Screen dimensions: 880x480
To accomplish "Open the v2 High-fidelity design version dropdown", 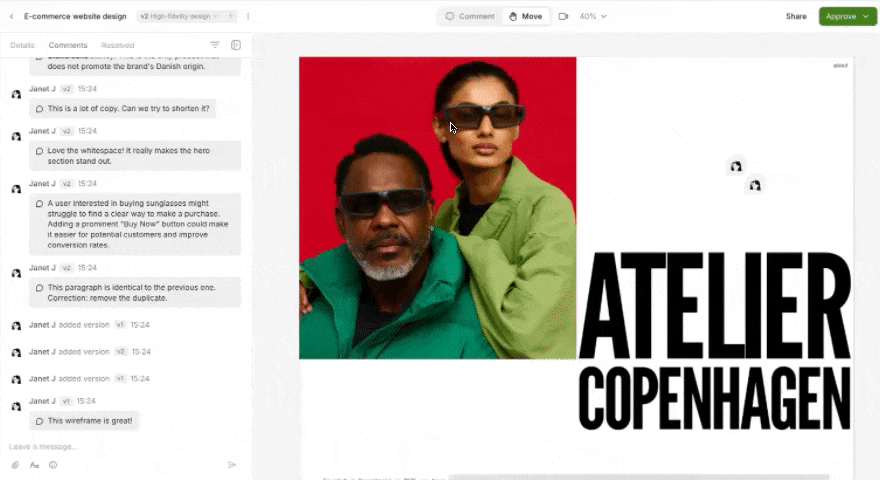I will 179,16.
